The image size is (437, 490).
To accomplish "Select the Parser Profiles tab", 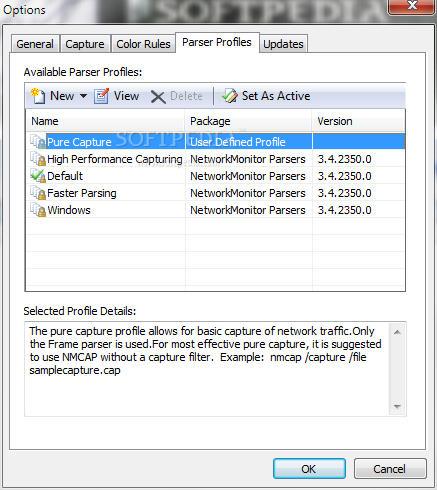I will [x=217, y=42].
